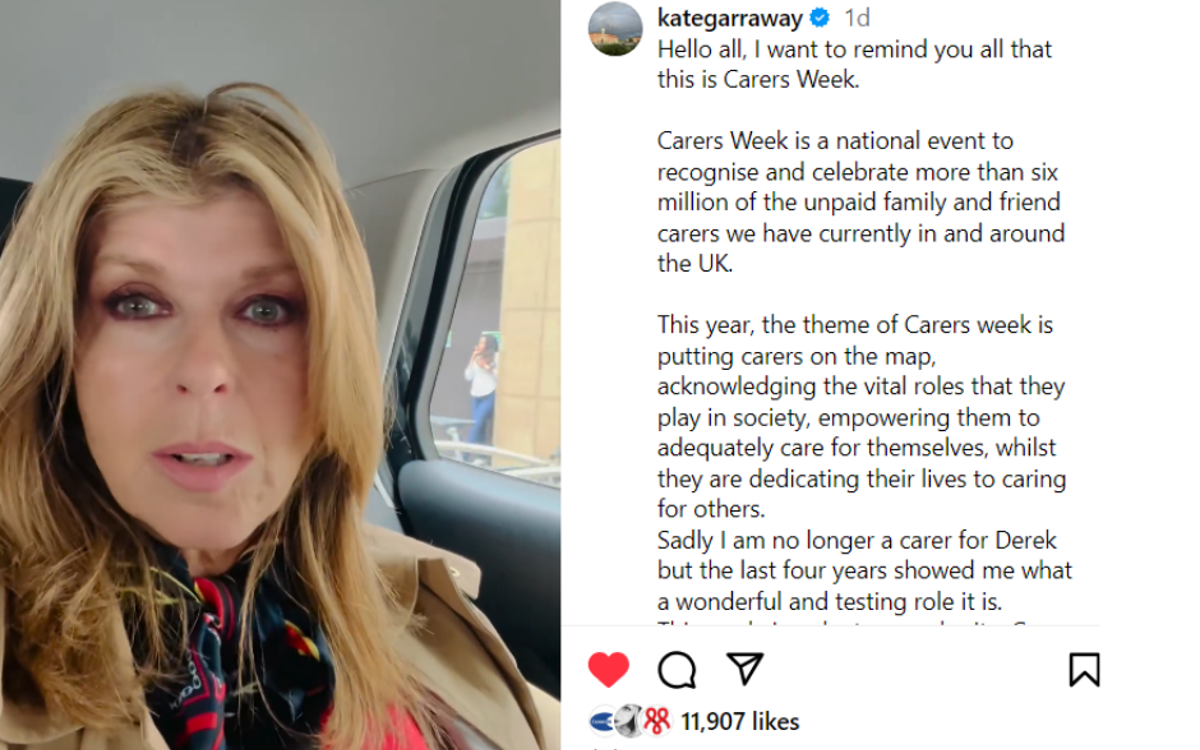Viewport: 1200px width, 750px height.
Task: Open comments with the speech bubble icon
Action: [x=677, y=669]
